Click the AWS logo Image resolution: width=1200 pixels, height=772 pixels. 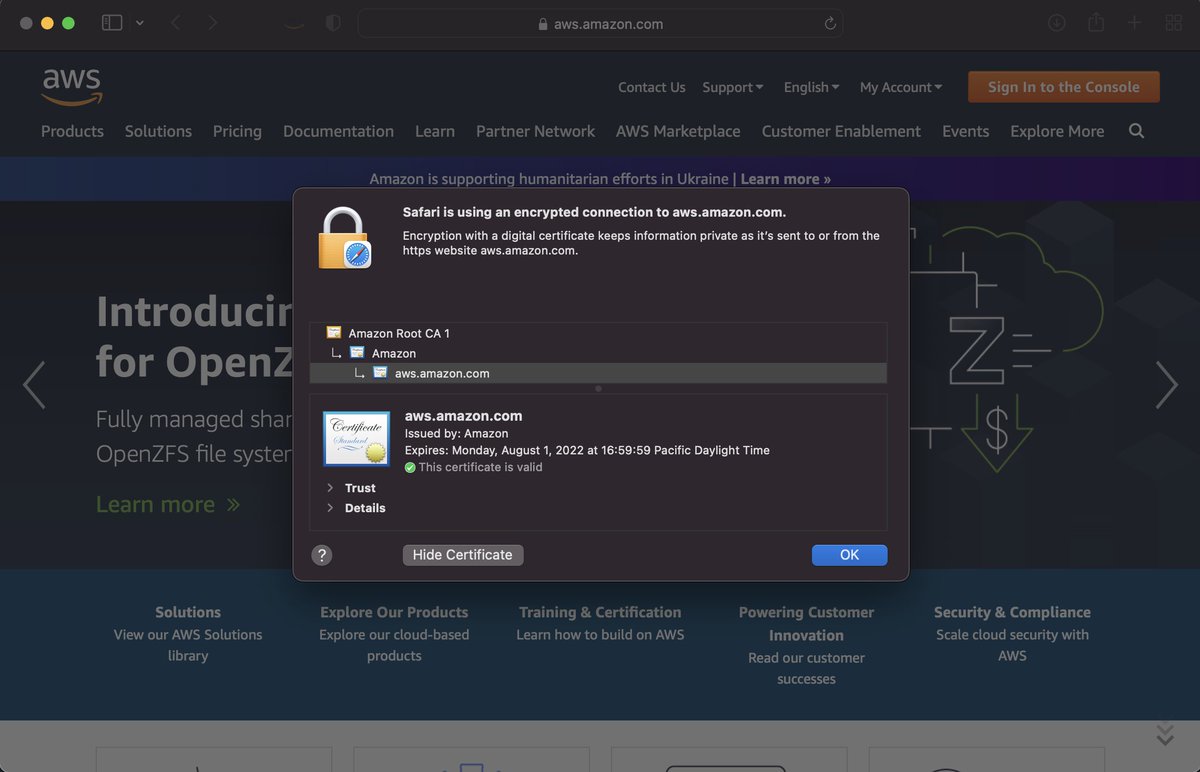coord(72,87)
